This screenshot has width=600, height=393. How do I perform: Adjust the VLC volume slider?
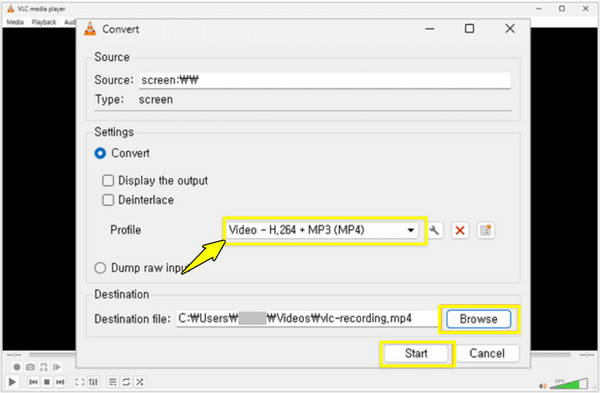[x=569, y=383]
